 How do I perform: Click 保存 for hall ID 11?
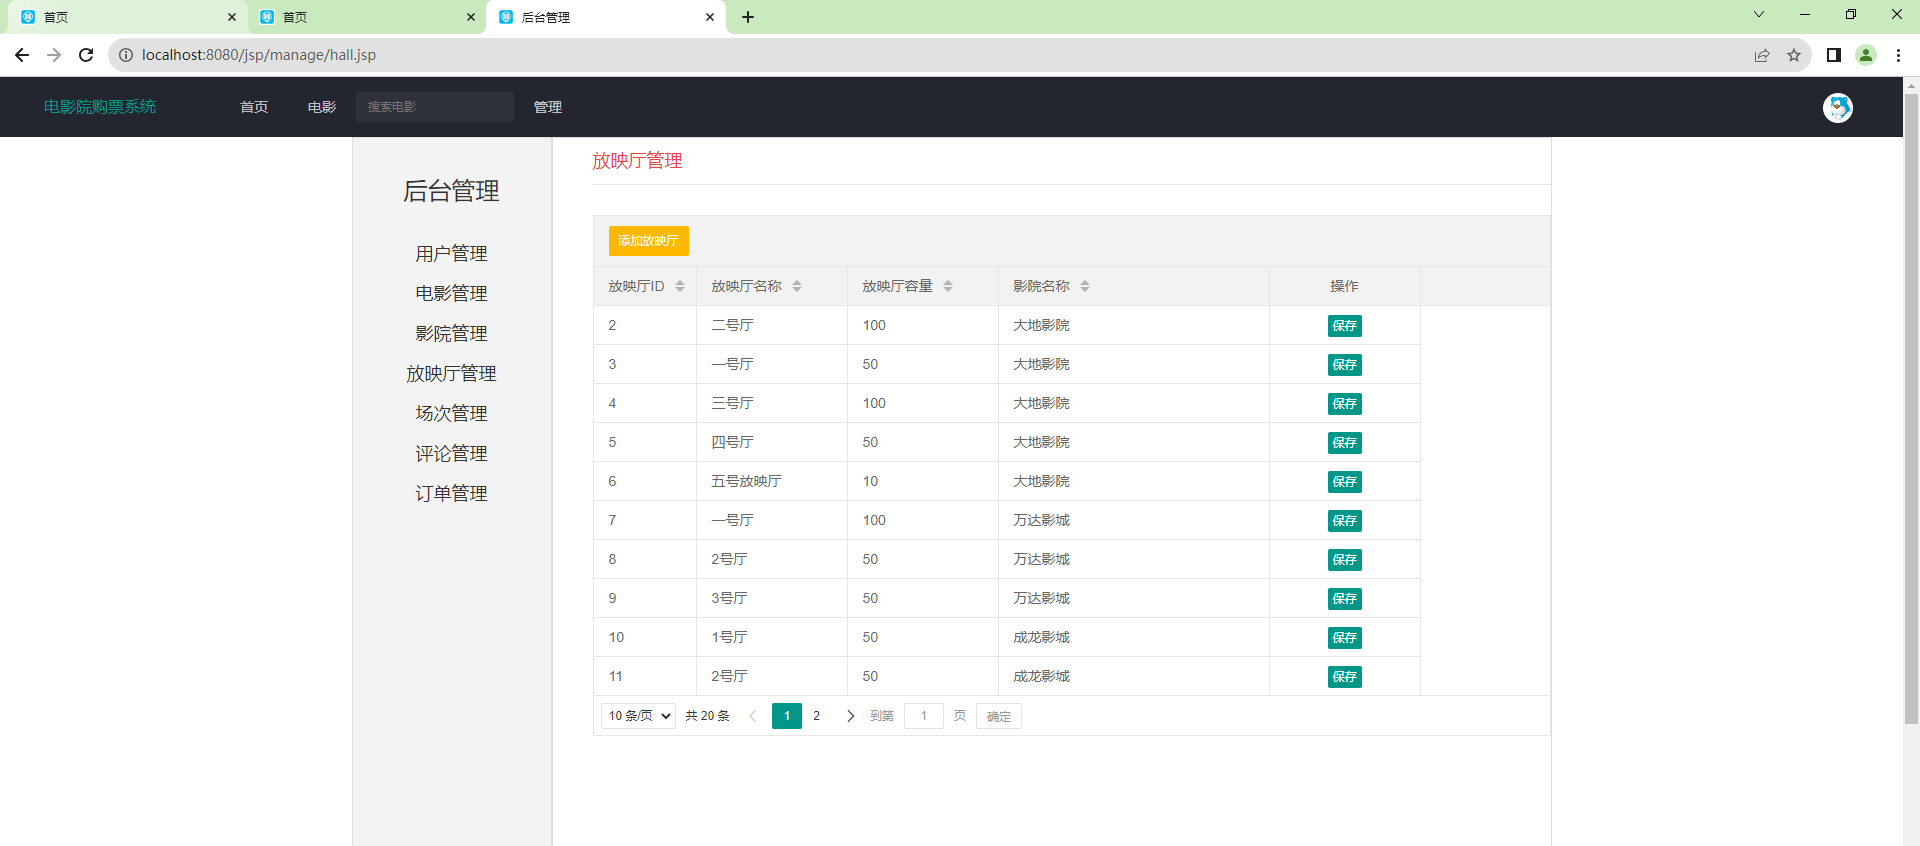pos(1345,677)
